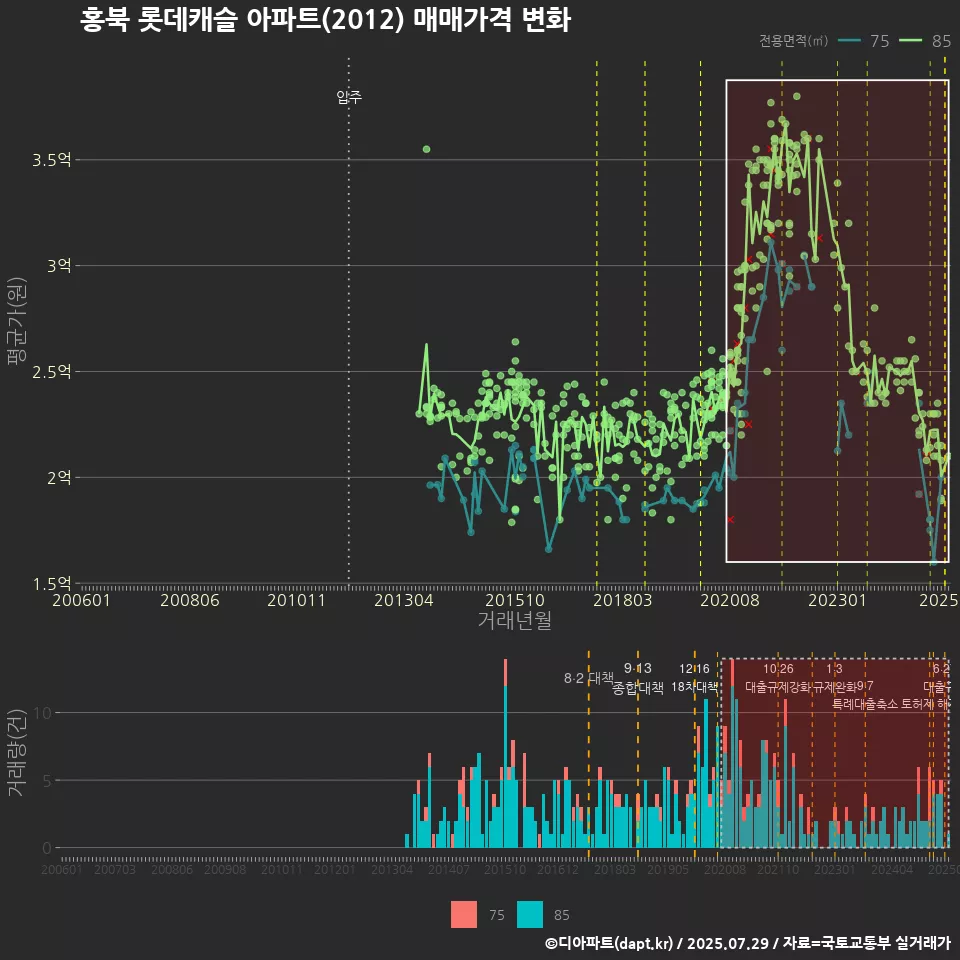Click 202008 on the price chart axis

tap(730, 600)
